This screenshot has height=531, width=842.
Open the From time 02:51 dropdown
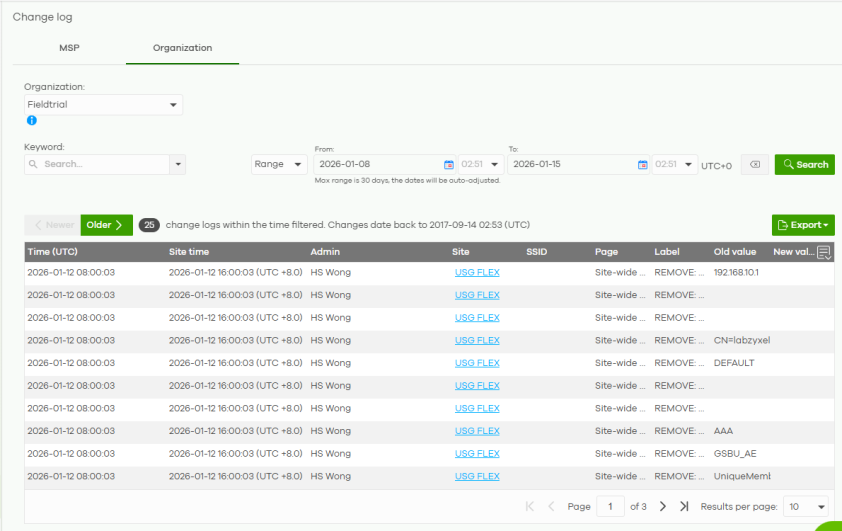[x=480, y=164]
